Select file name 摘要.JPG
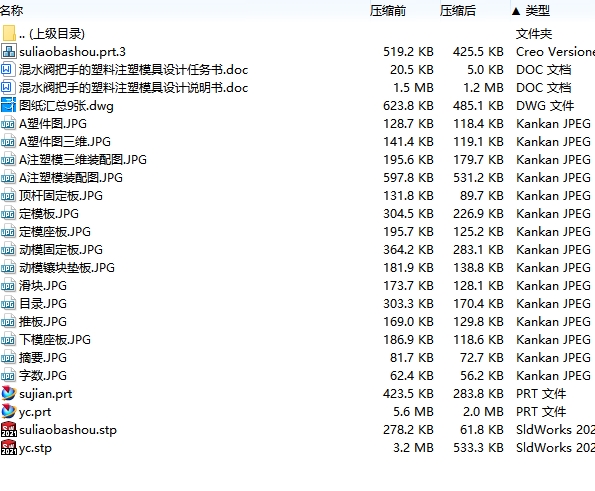The image size is (595, 491). pos(43,357)
